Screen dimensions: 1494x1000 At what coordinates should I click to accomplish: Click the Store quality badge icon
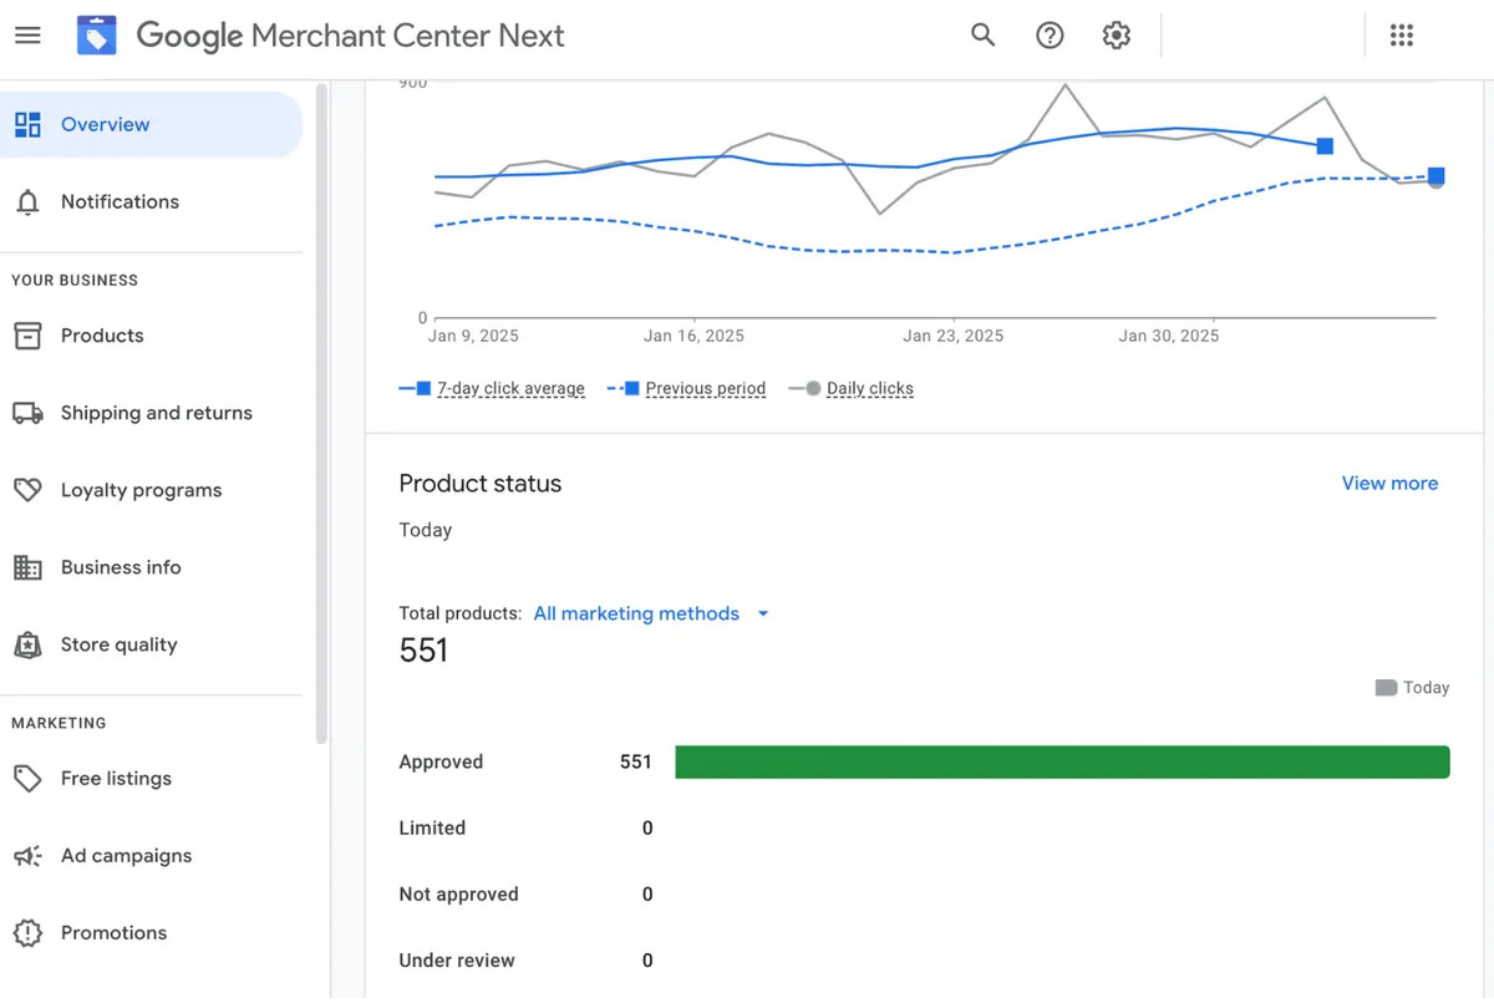click(28, 645)
